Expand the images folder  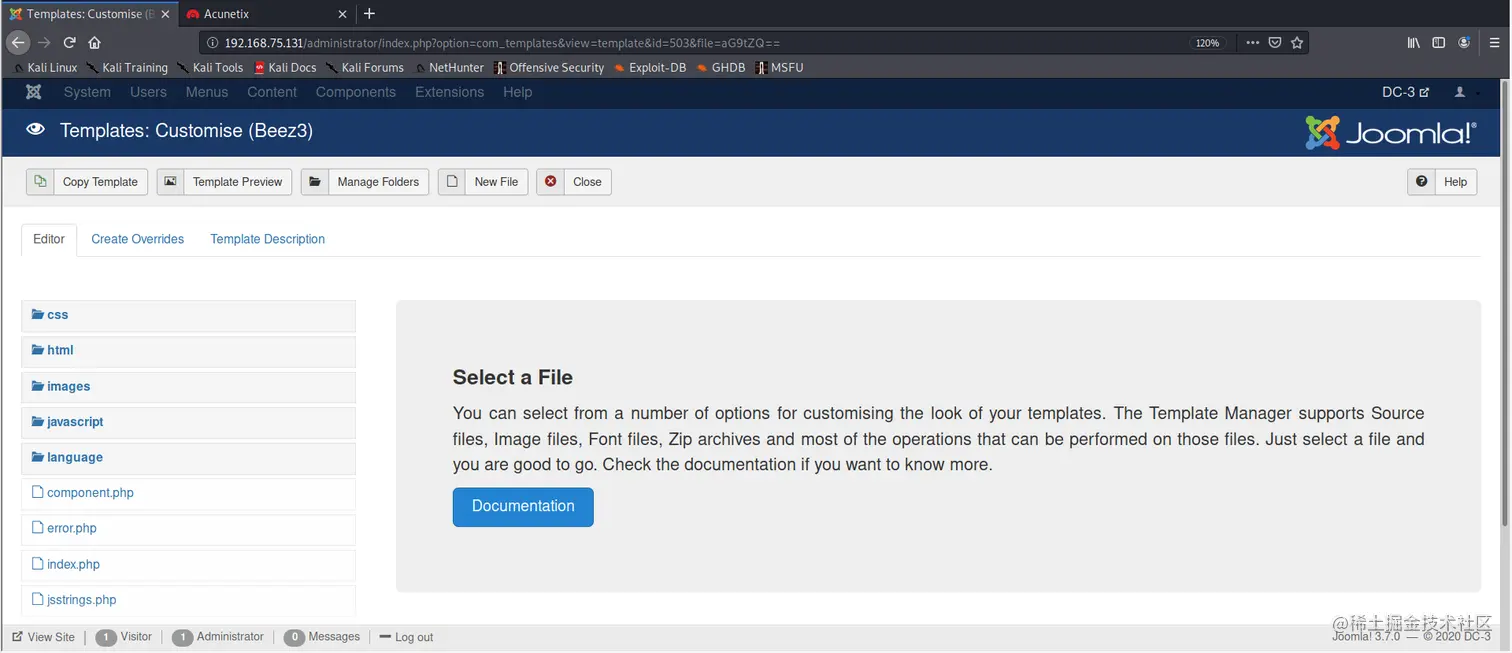pos(188,387)
